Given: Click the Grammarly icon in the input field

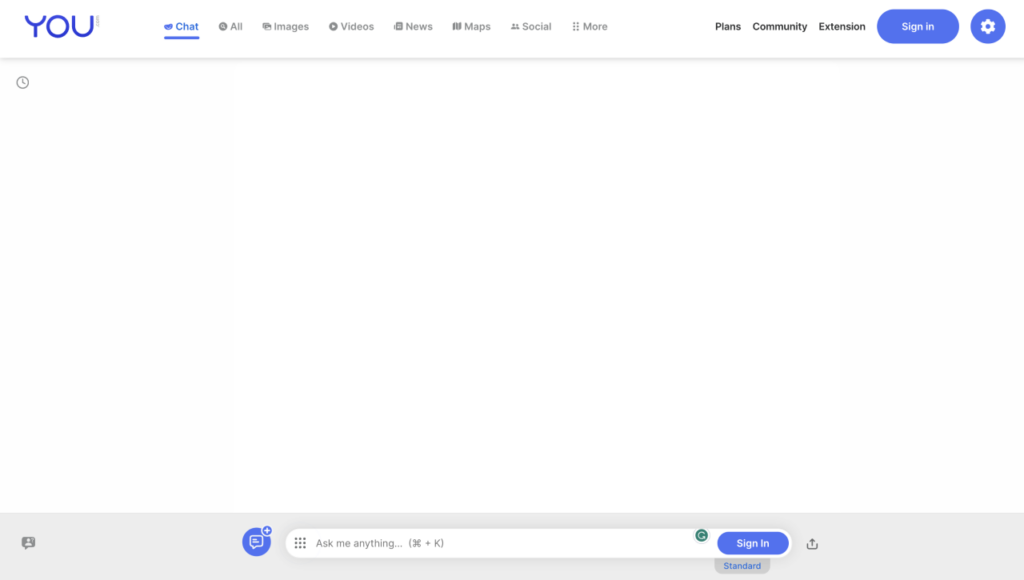Looking at the screenshot, I should point(702,536).
